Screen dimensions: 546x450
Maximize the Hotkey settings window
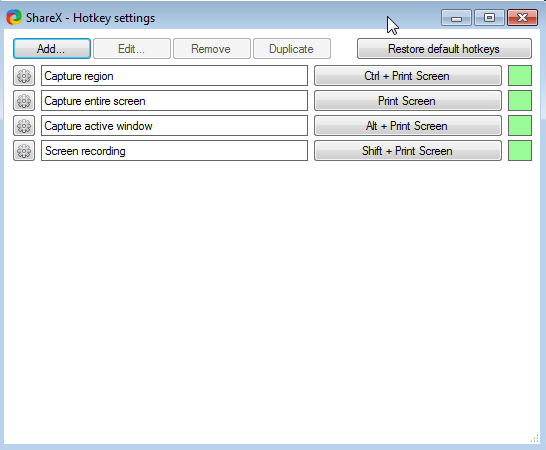pos(489,17)
